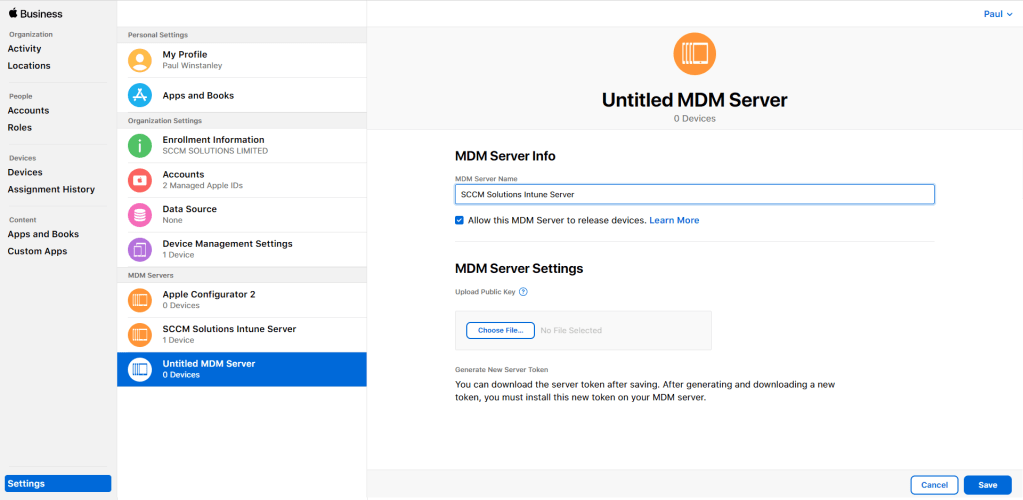This screenshot has width=1023, height=500.
Task: Click the Apple Configurator 2 server icon
Action: tap(141, 300)
